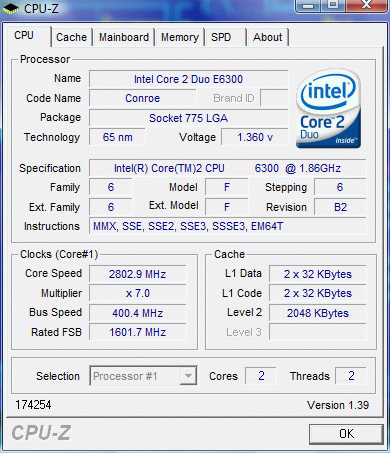Click the Cores count field
The width and height of the screenshot is (390, 453).
point(261,376)
